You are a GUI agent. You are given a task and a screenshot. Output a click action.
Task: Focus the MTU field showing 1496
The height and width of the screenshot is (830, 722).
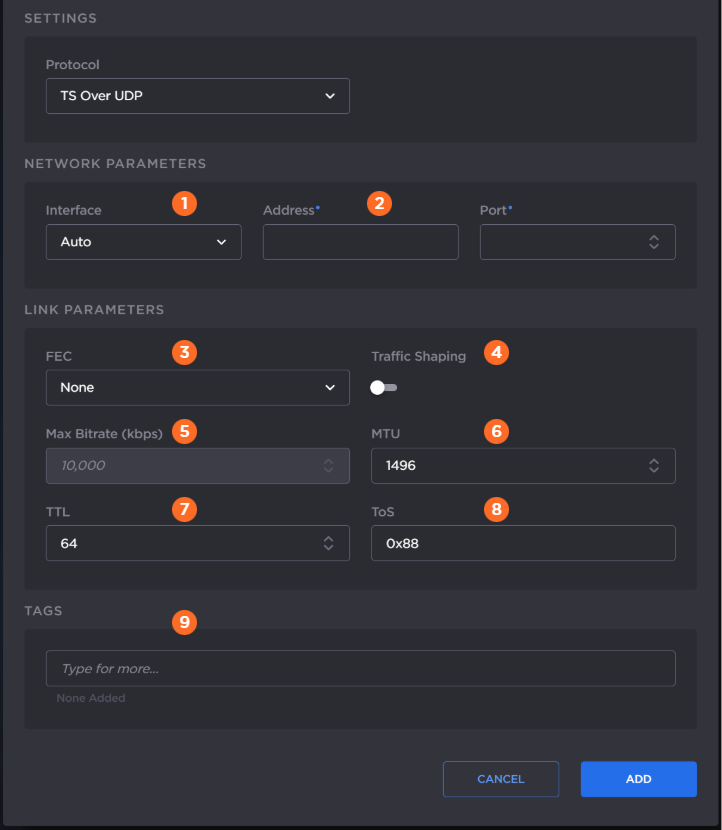506,465
